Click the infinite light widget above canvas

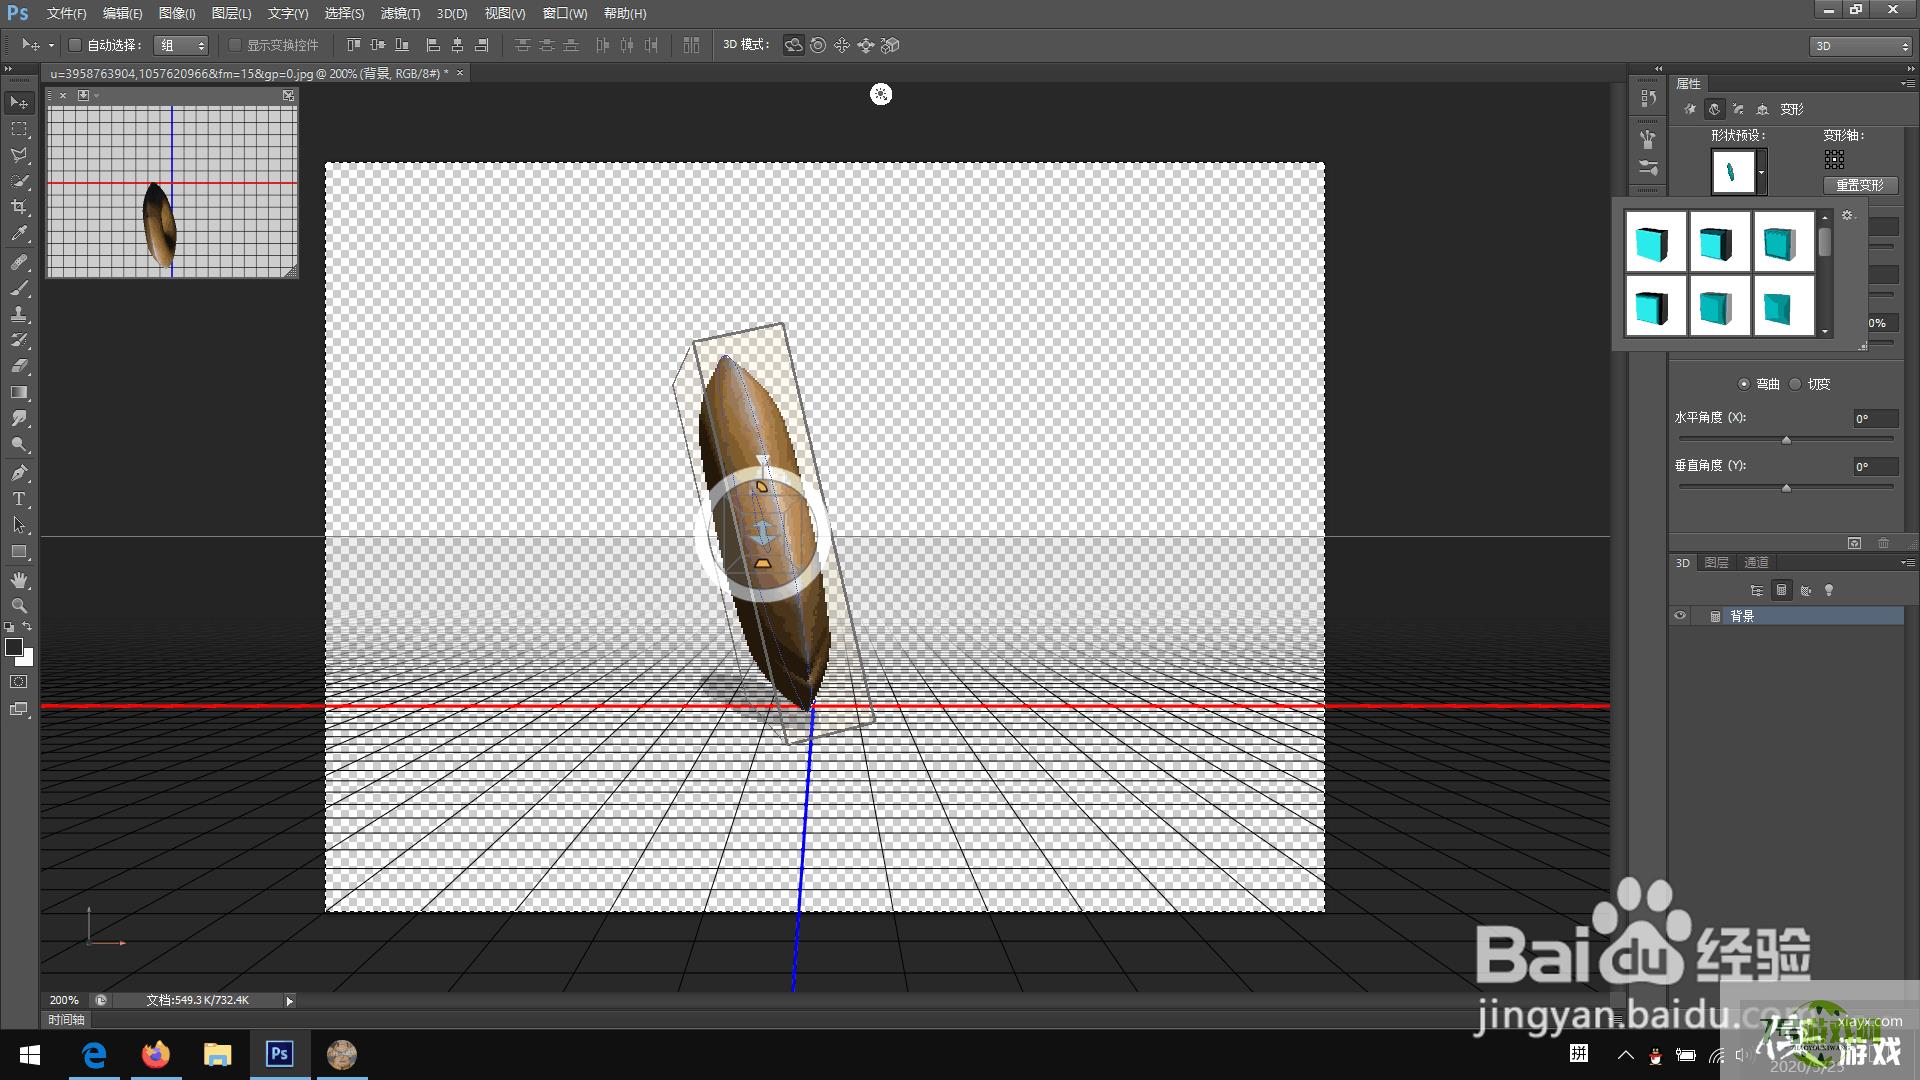click(x=881, y=94)
